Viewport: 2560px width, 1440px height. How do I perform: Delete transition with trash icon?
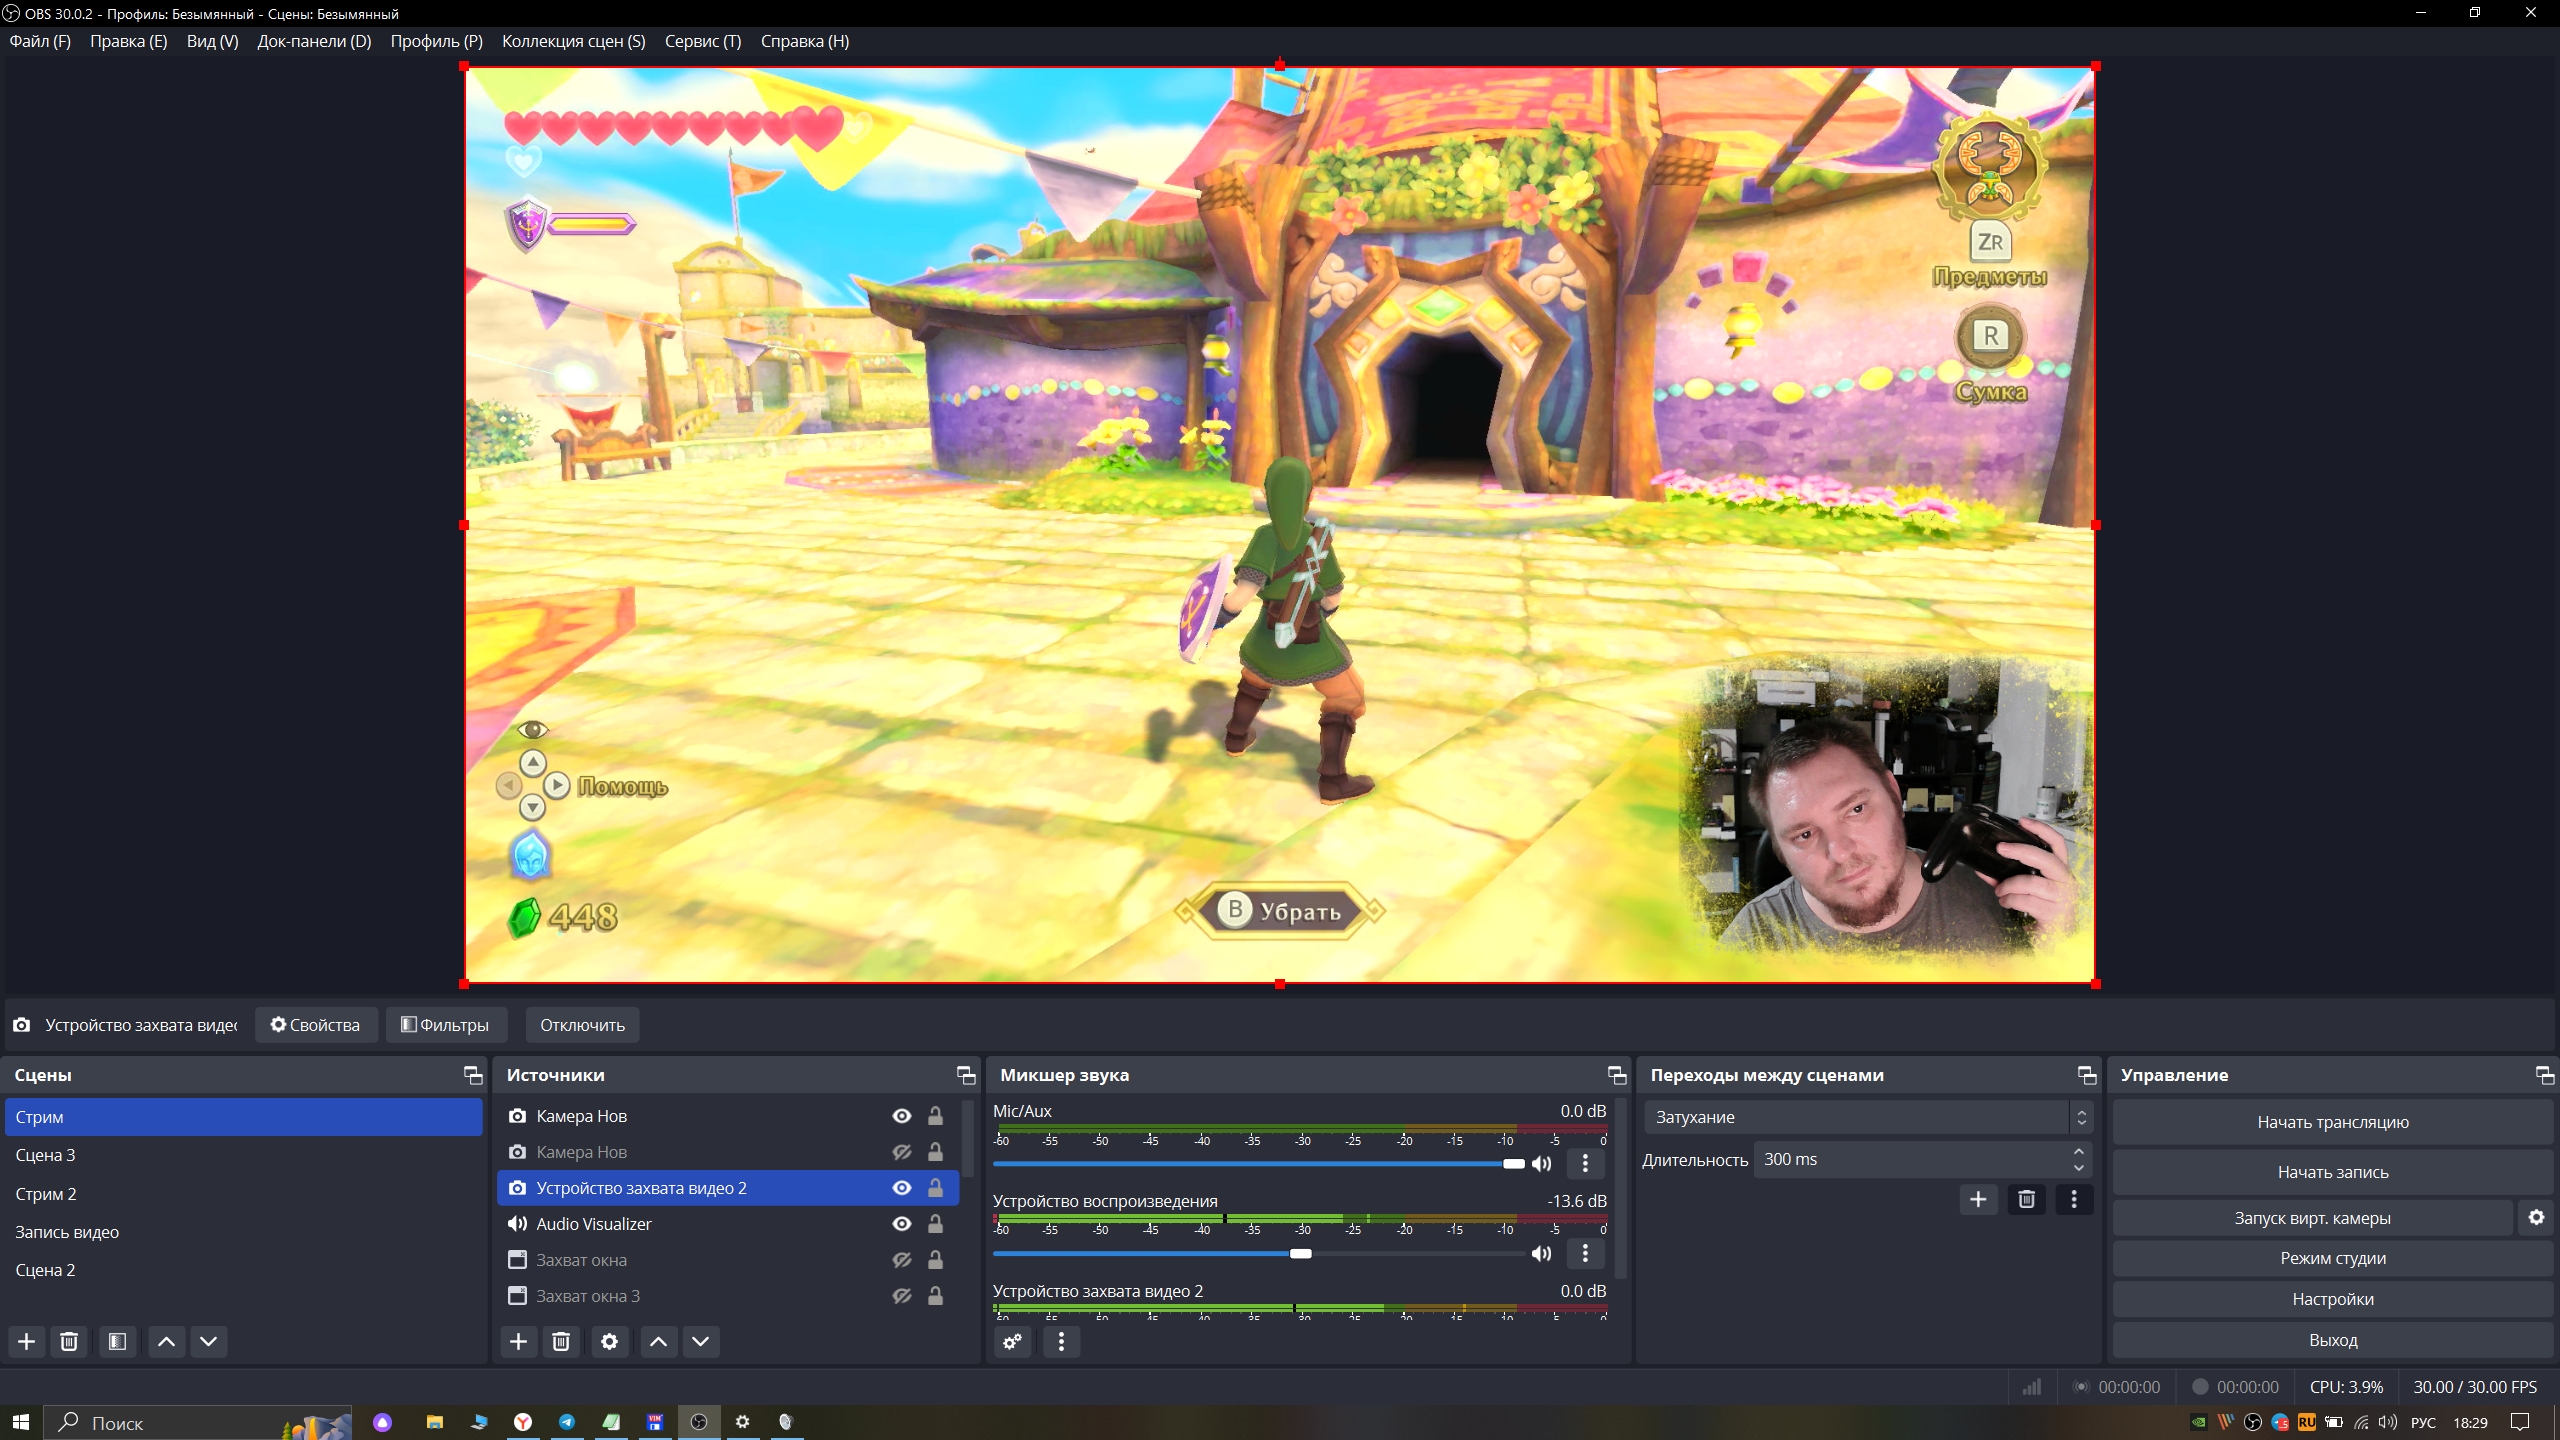point(2027,1199)
